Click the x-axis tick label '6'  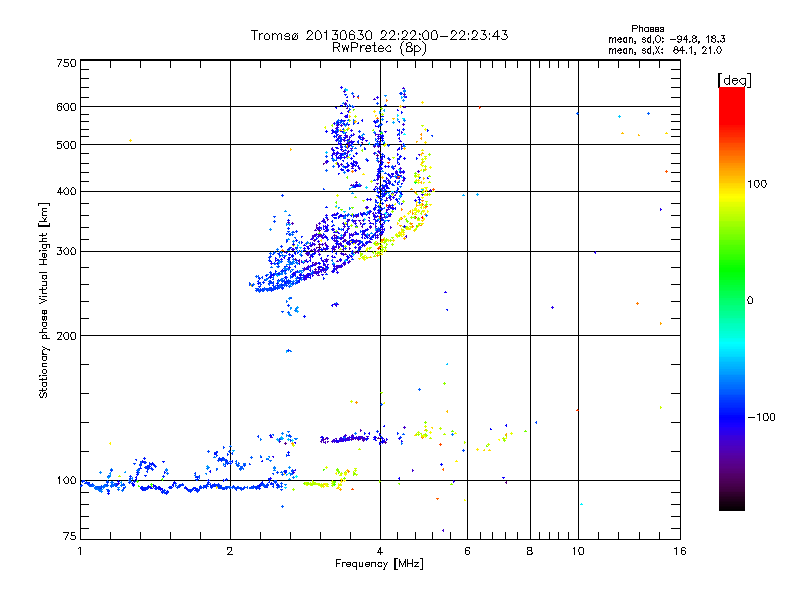(467, 551)
